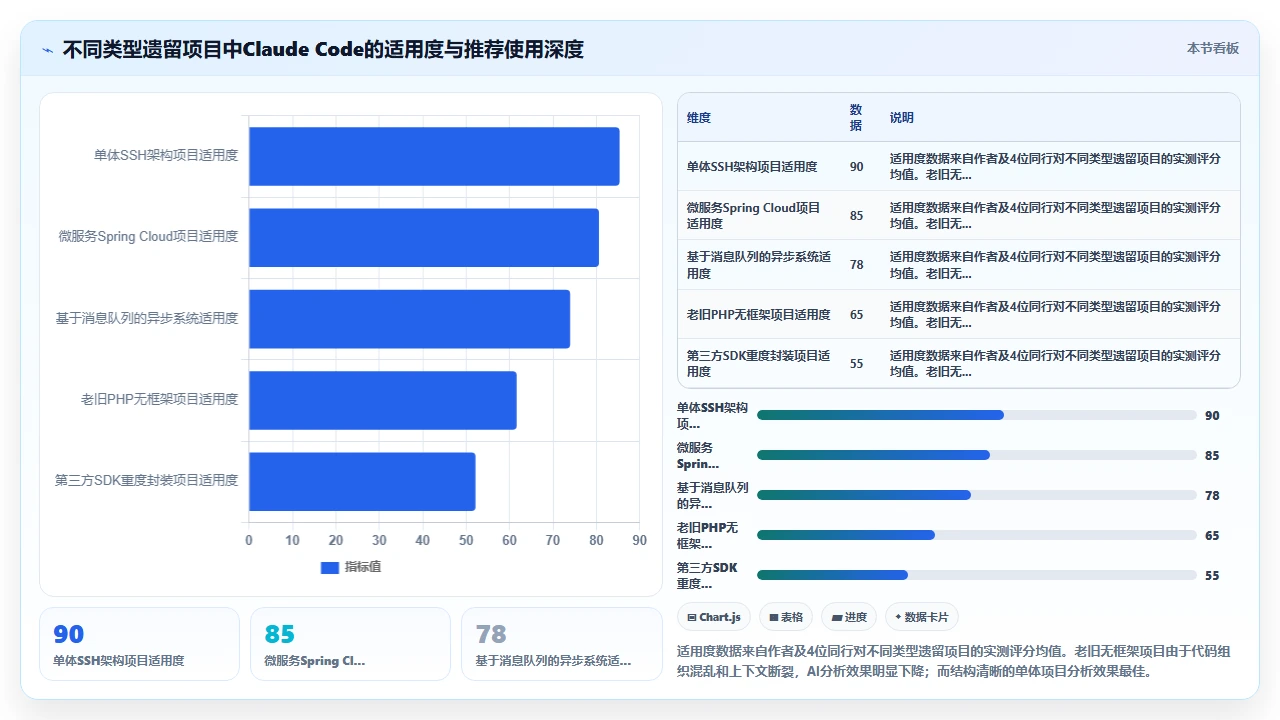
Task: Click the 单体SSH架构 progress bar at 90
Action: pos(976,415)
